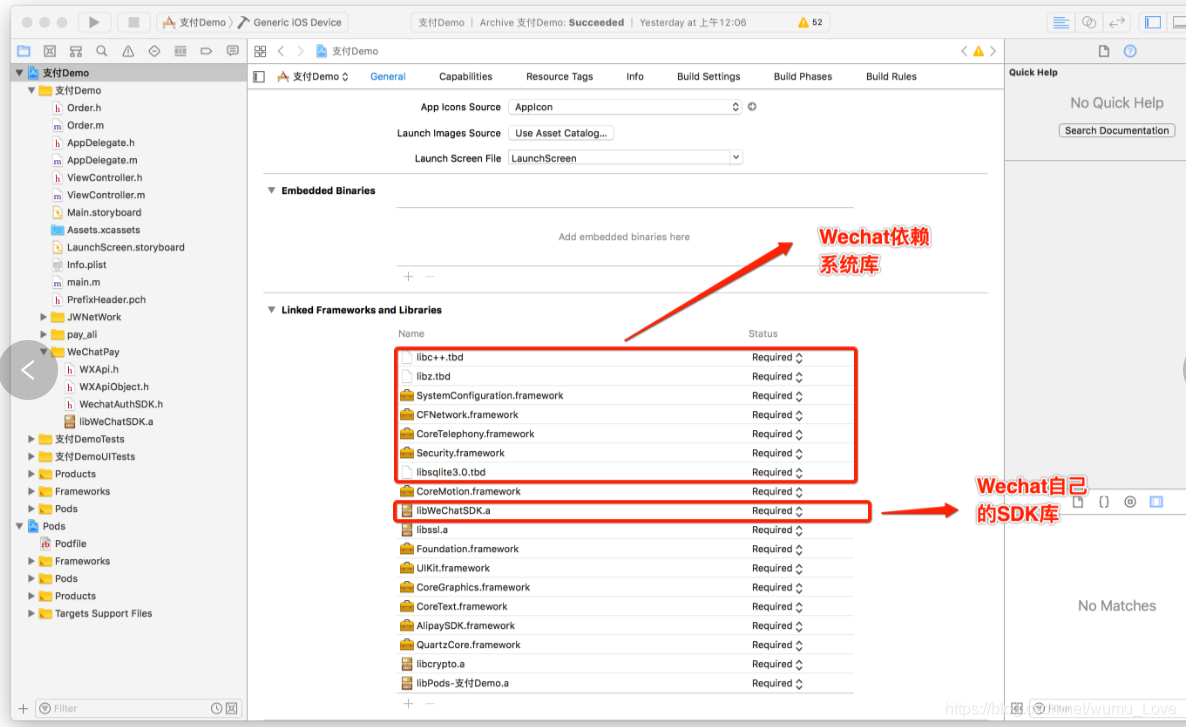1186x727 pixels.
Task: Click the Run (play) button
Action: pos(94,22)
